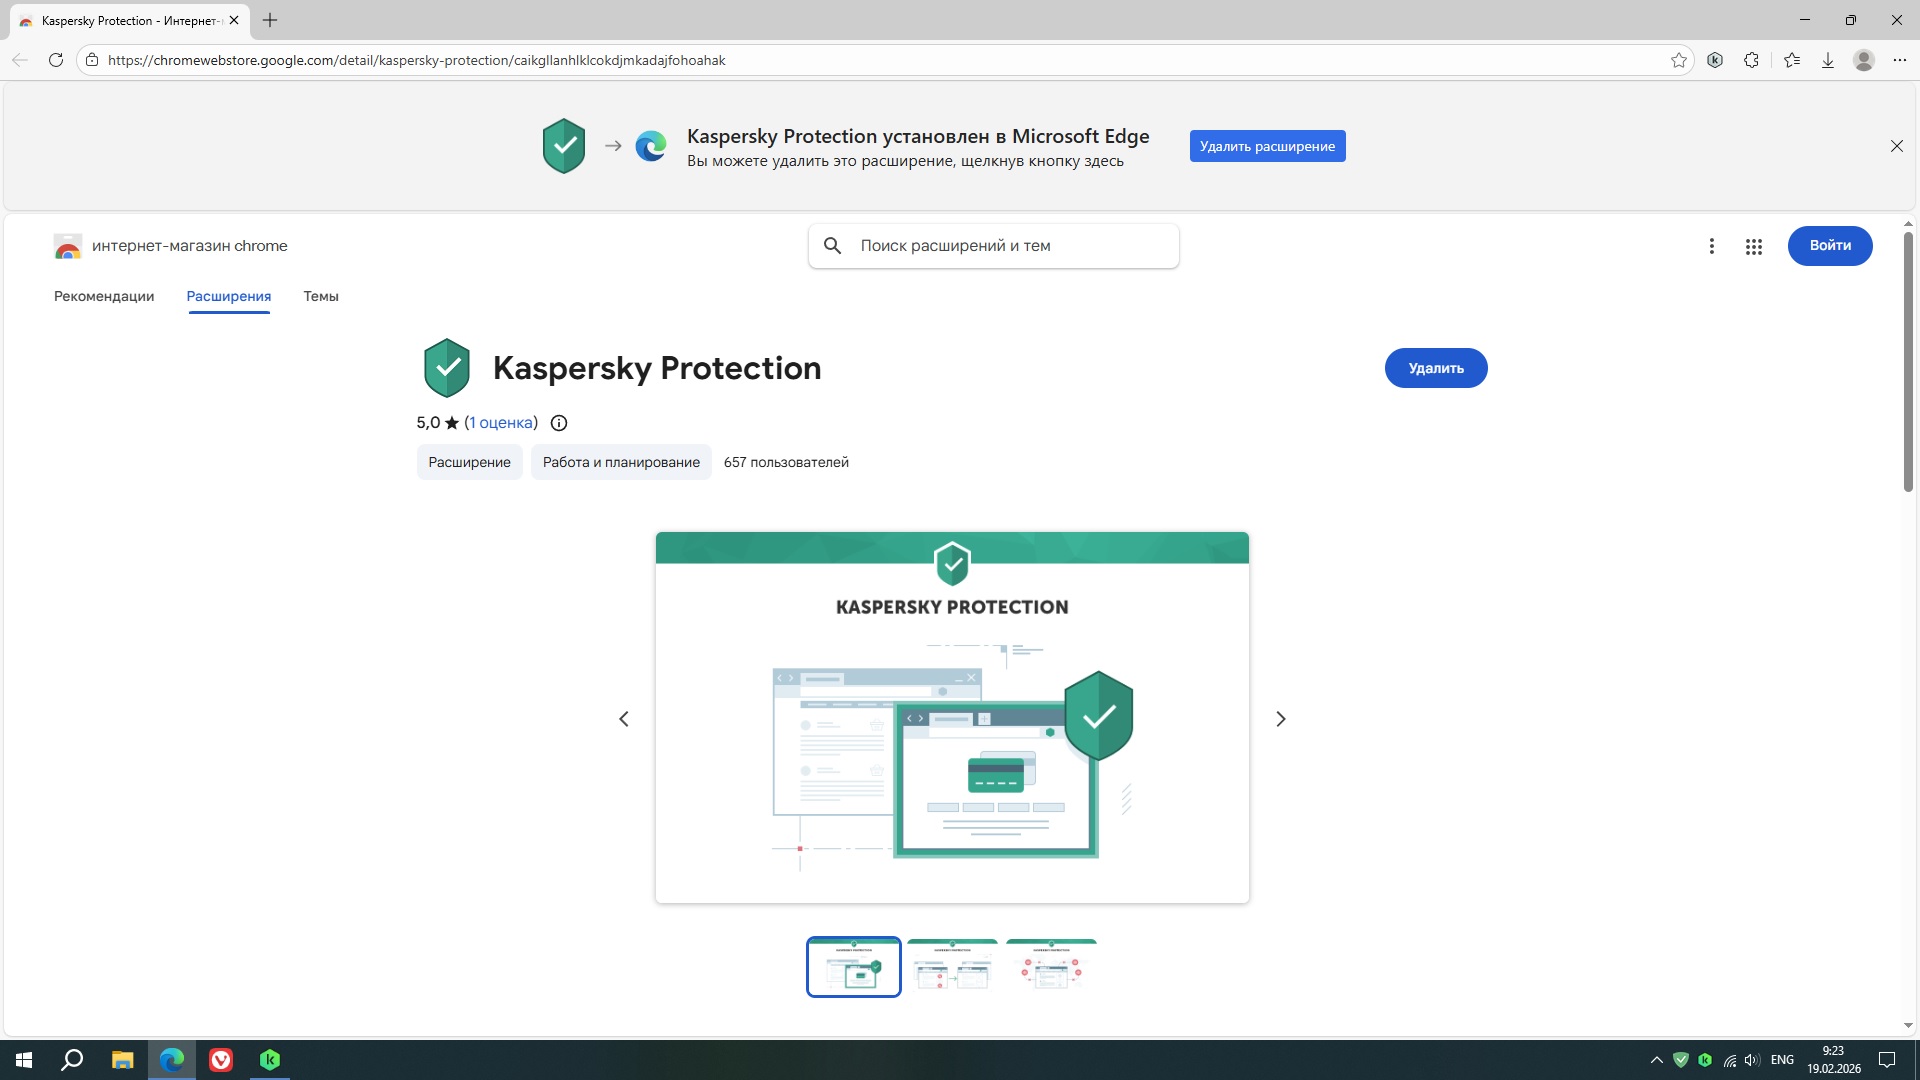Click the Google apps grid icon
1920x1080 pixels.
coord(1753,246)
